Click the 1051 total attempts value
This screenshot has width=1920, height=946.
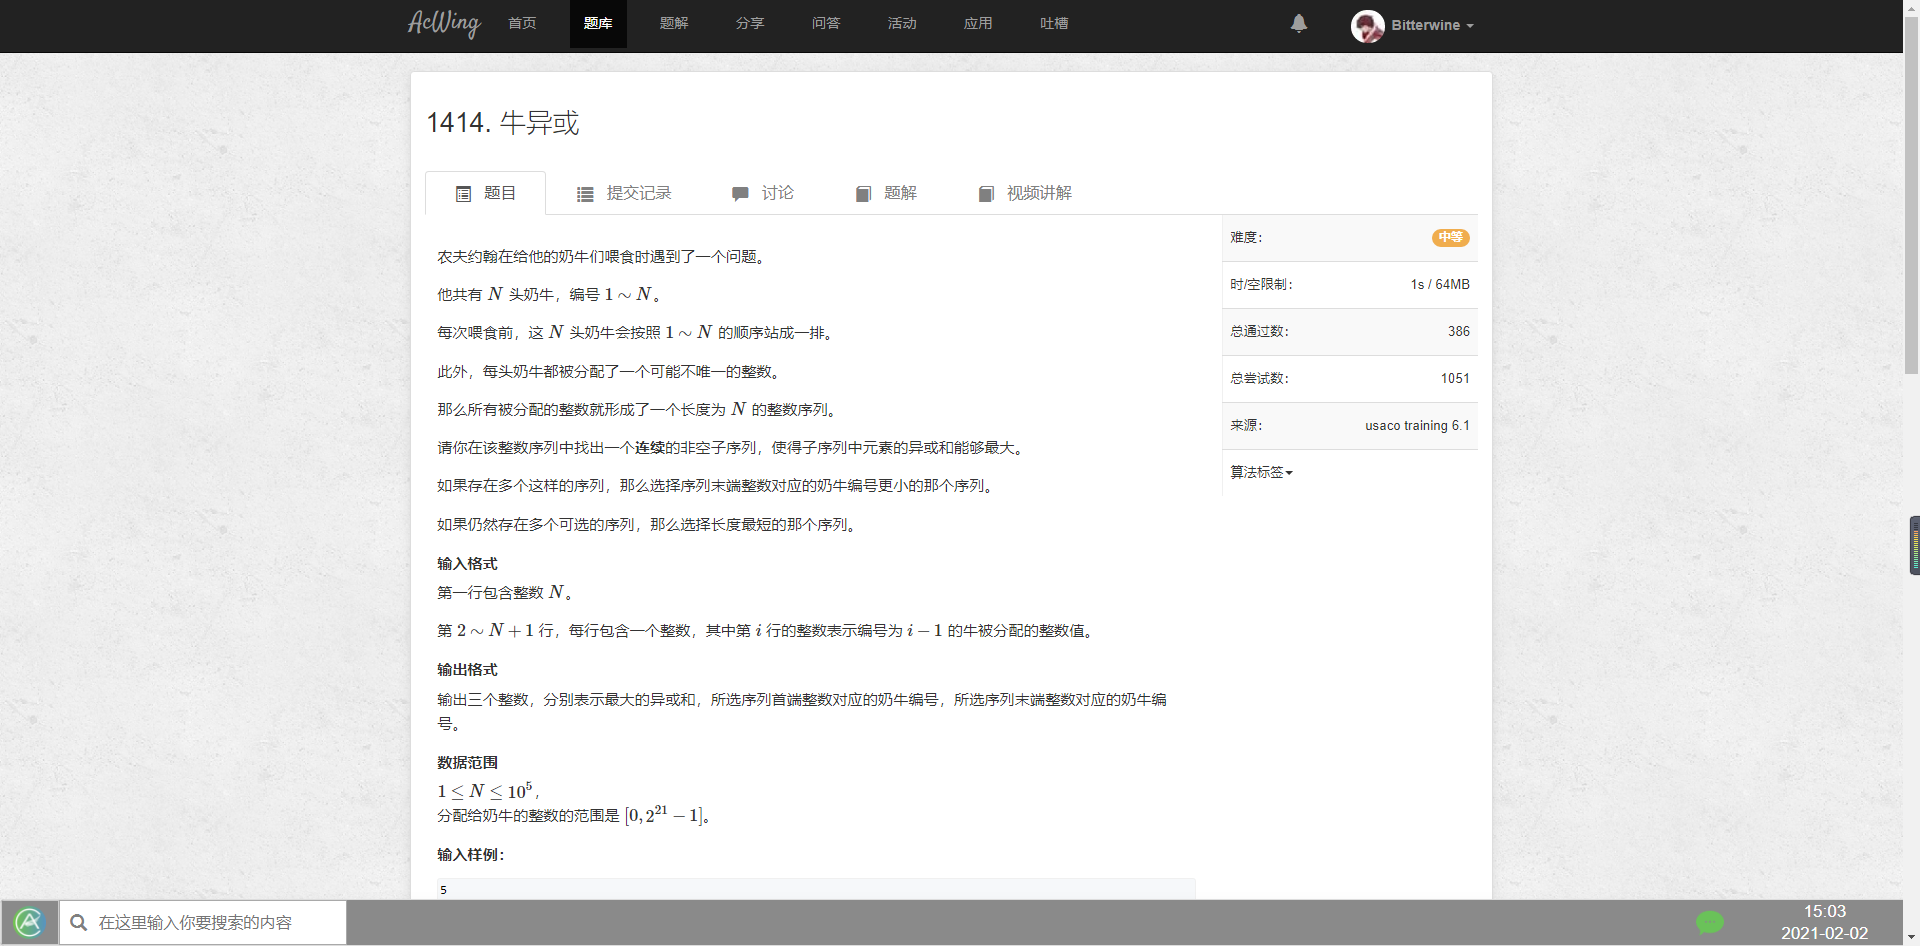coord(1455,378)
